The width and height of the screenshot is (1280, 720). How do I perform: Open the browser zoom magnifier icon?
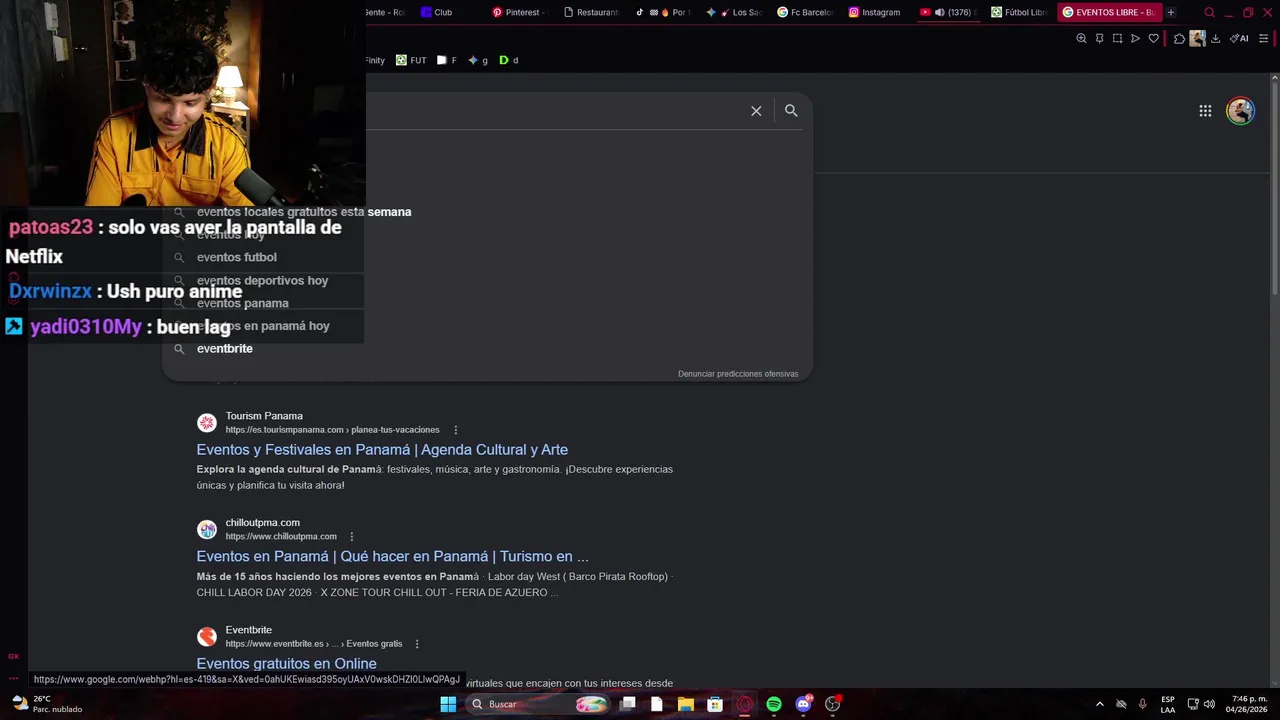[x=1081, y=39]
